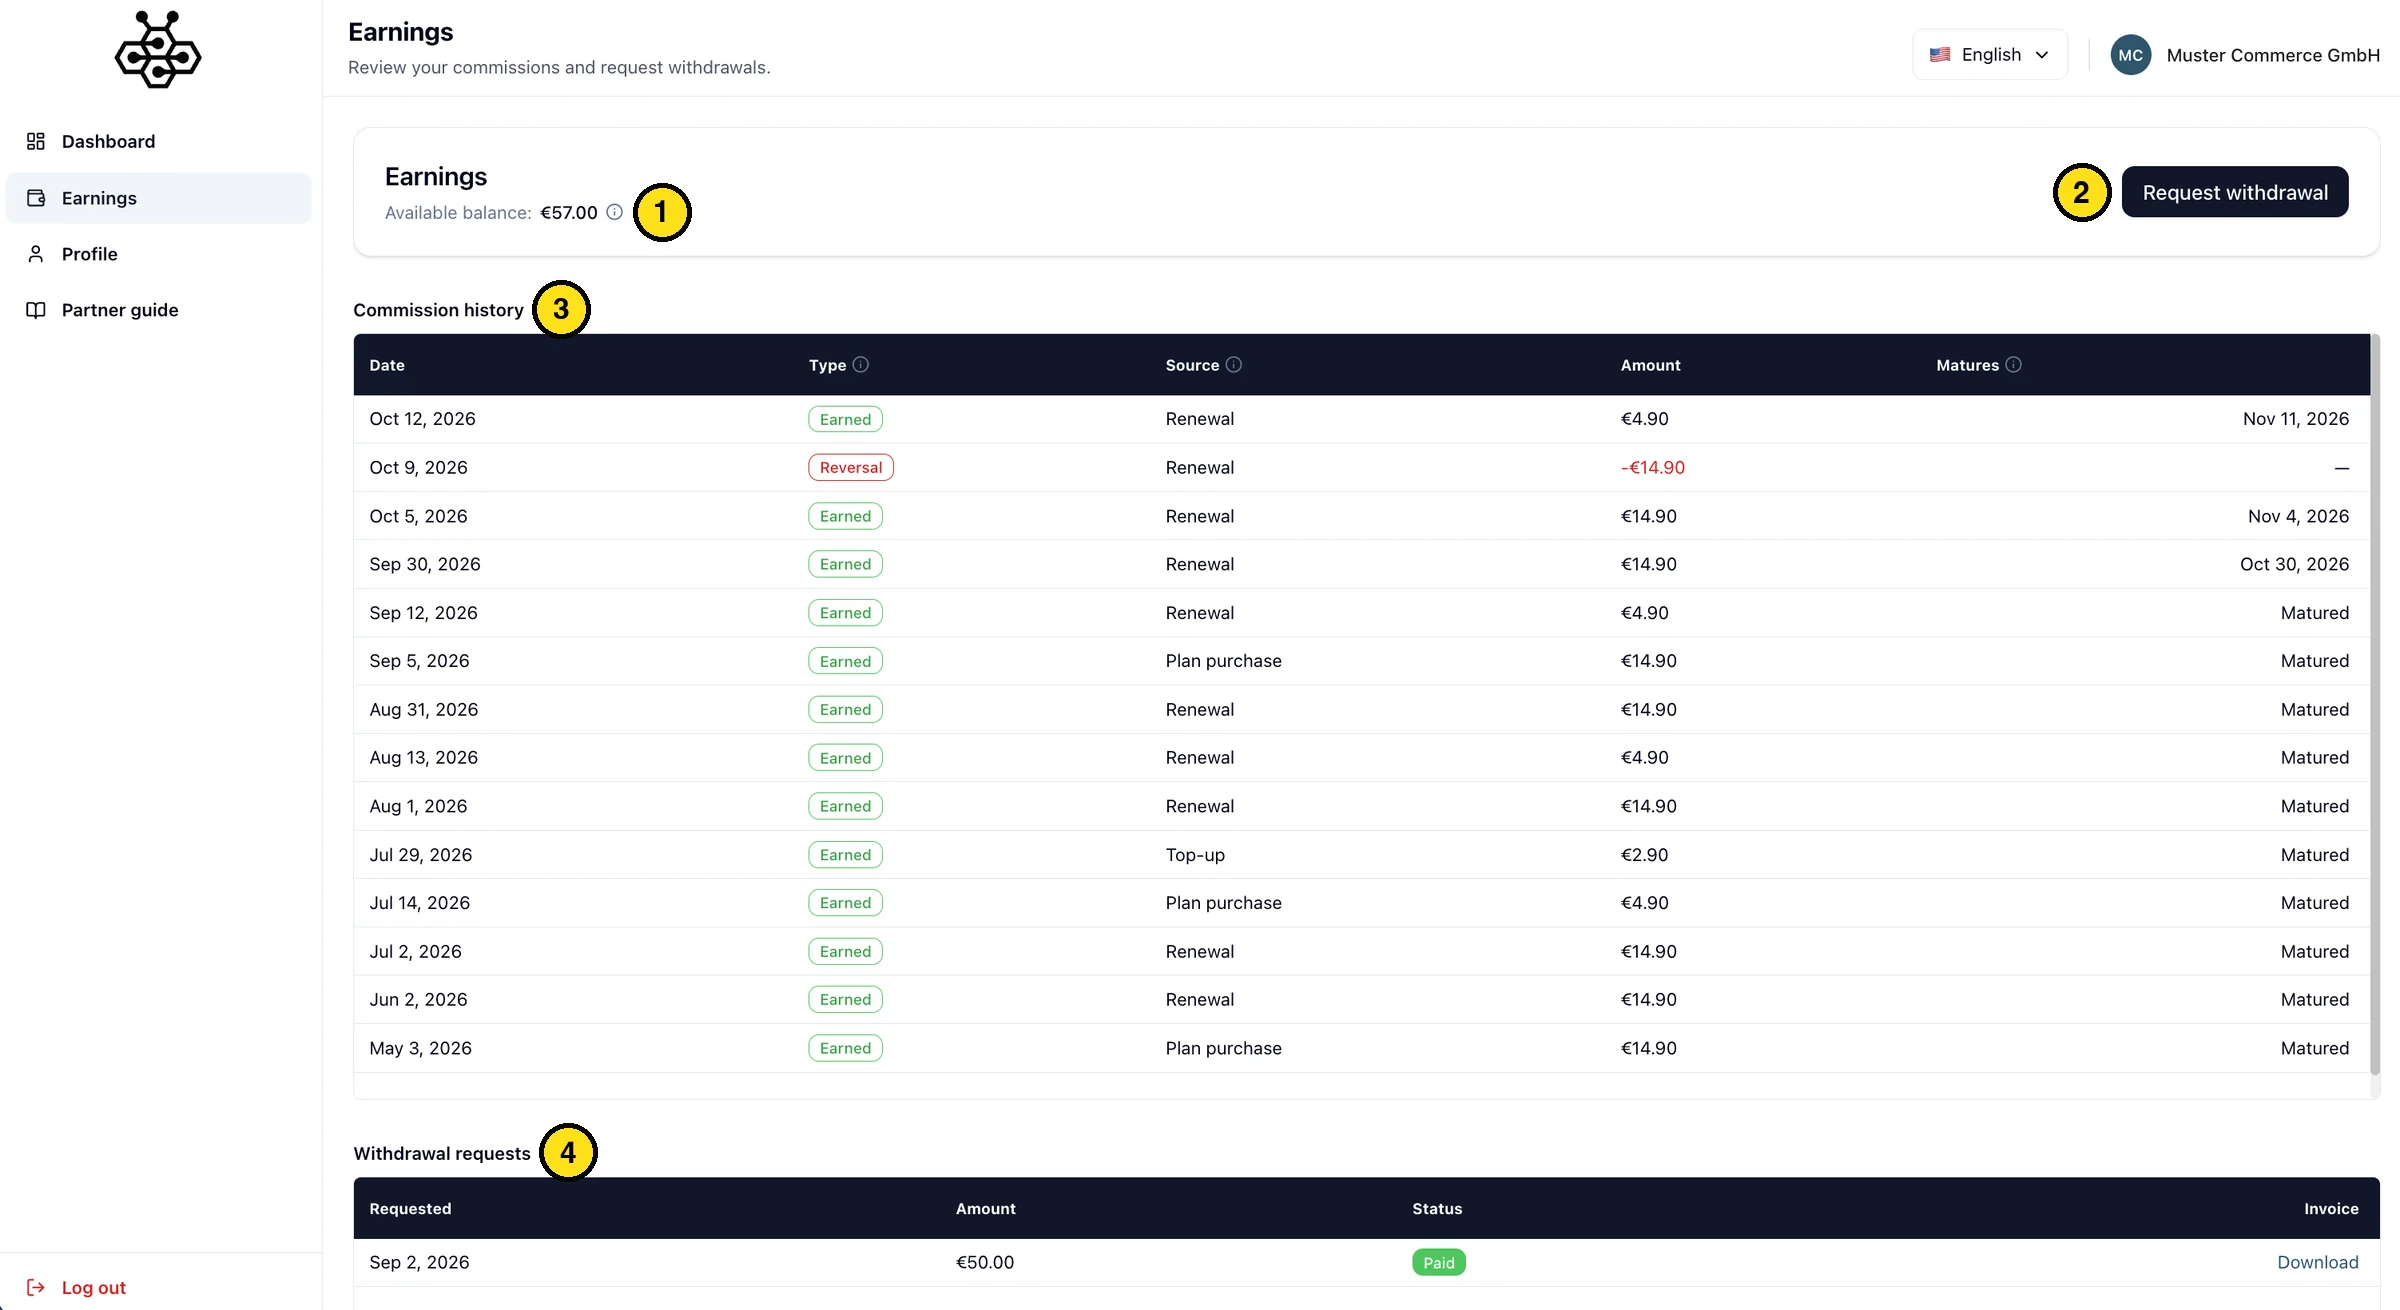Click the Oct 12, 2026 date cell
The width and height of the screenshot is (2400, 1310).
(422, 419)
